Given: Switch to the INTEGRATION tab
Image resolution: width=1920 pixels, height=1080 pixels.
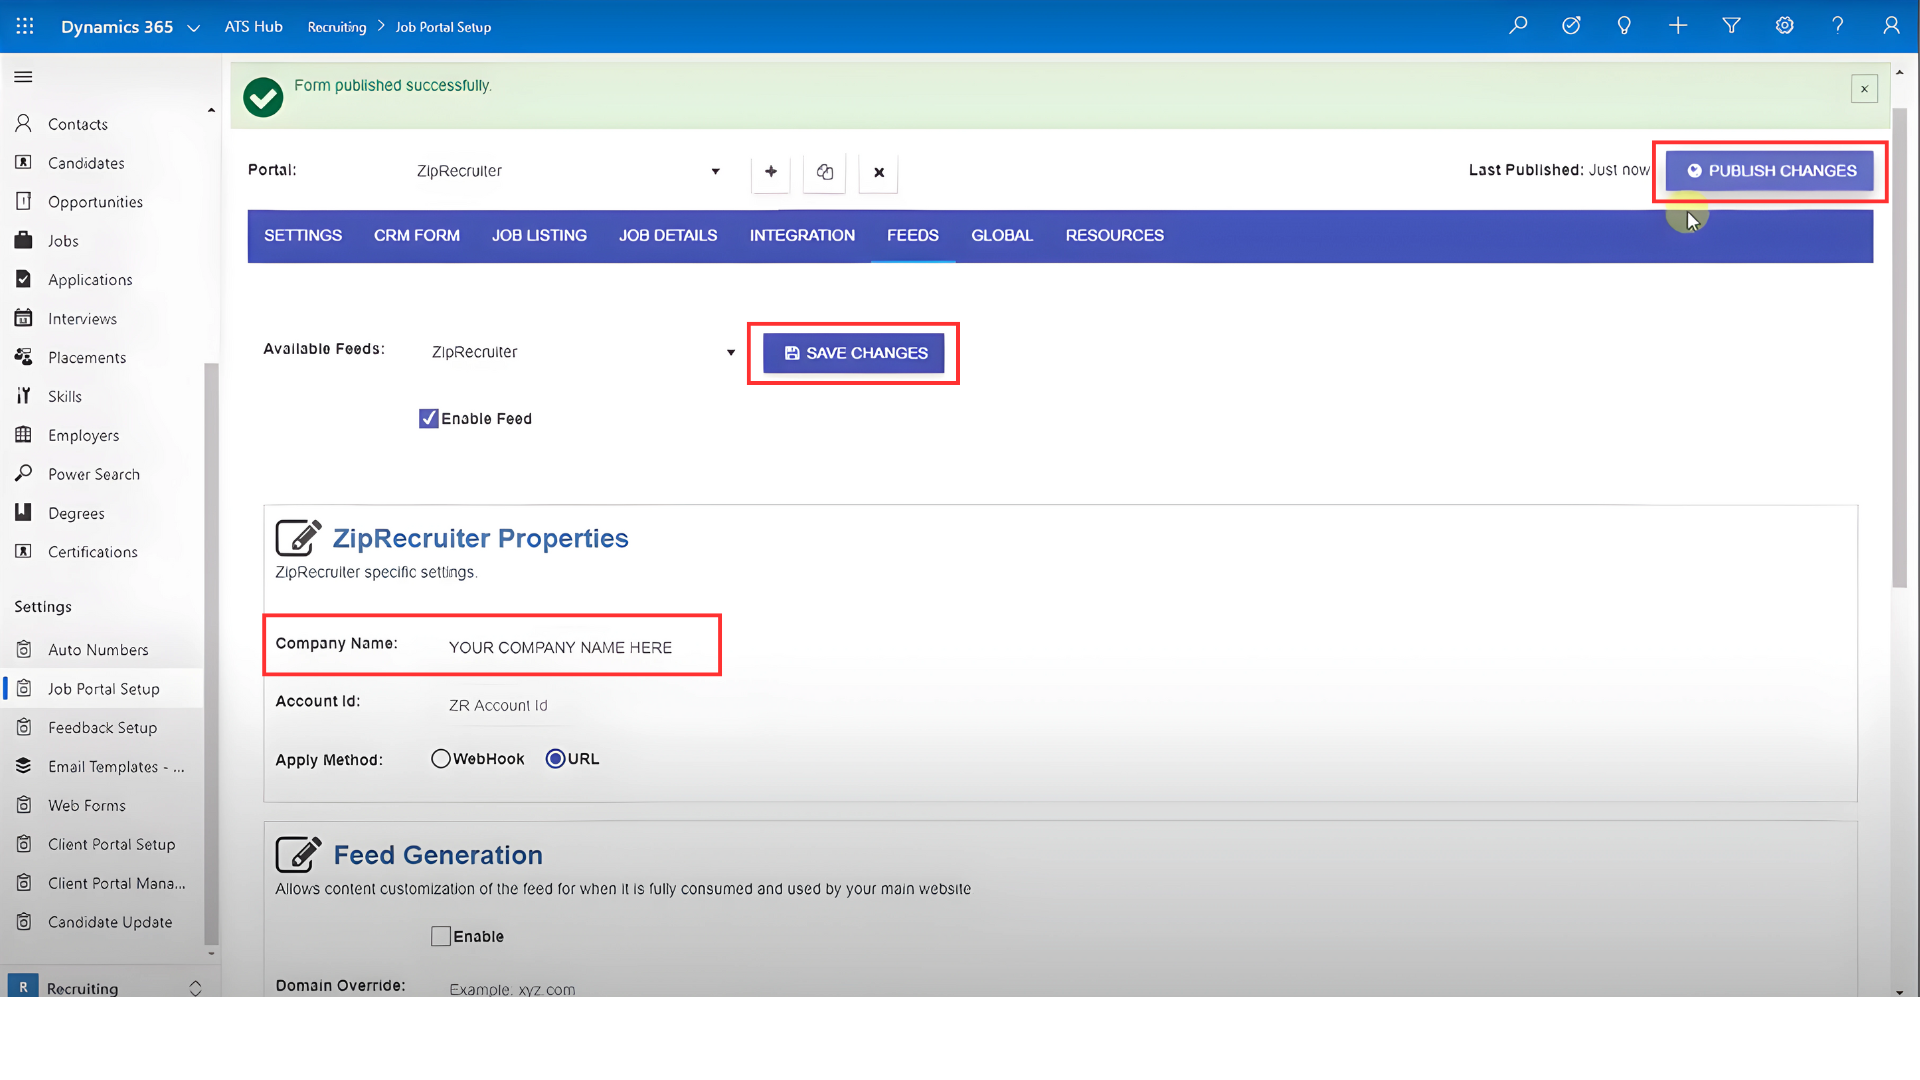Looking at the screenshot, I should click(x=802, y=236).
